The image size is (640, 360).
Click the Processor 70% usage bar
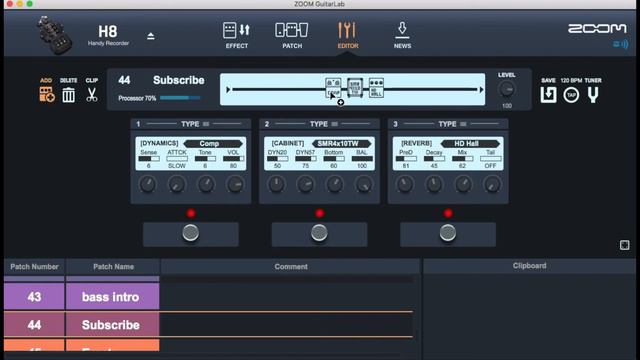[180, 98]
